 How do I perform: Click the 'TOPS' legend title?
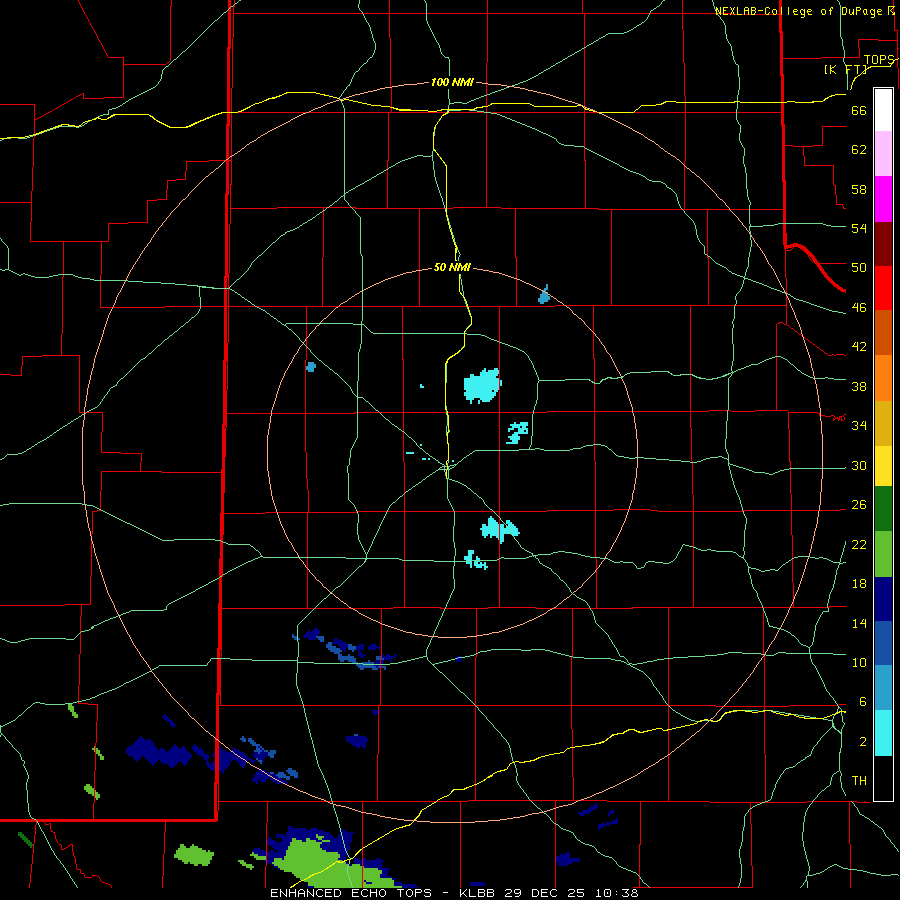879,60
